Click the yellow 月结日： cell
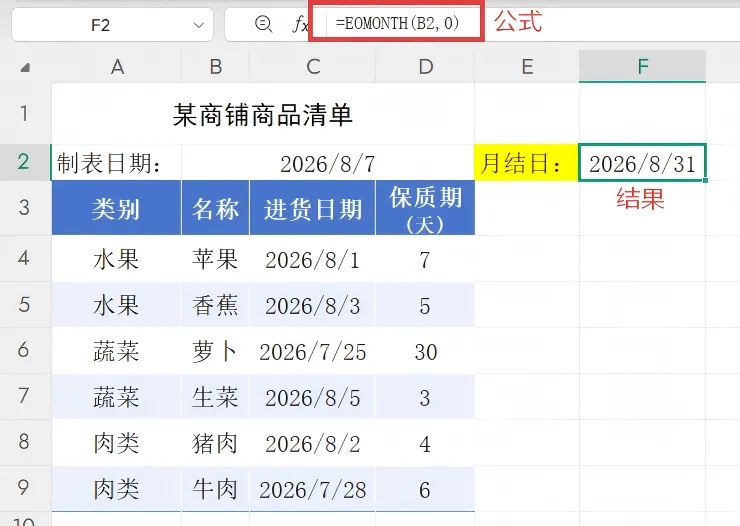This screenshot has width=740, height=526. (x=527, y=163)
